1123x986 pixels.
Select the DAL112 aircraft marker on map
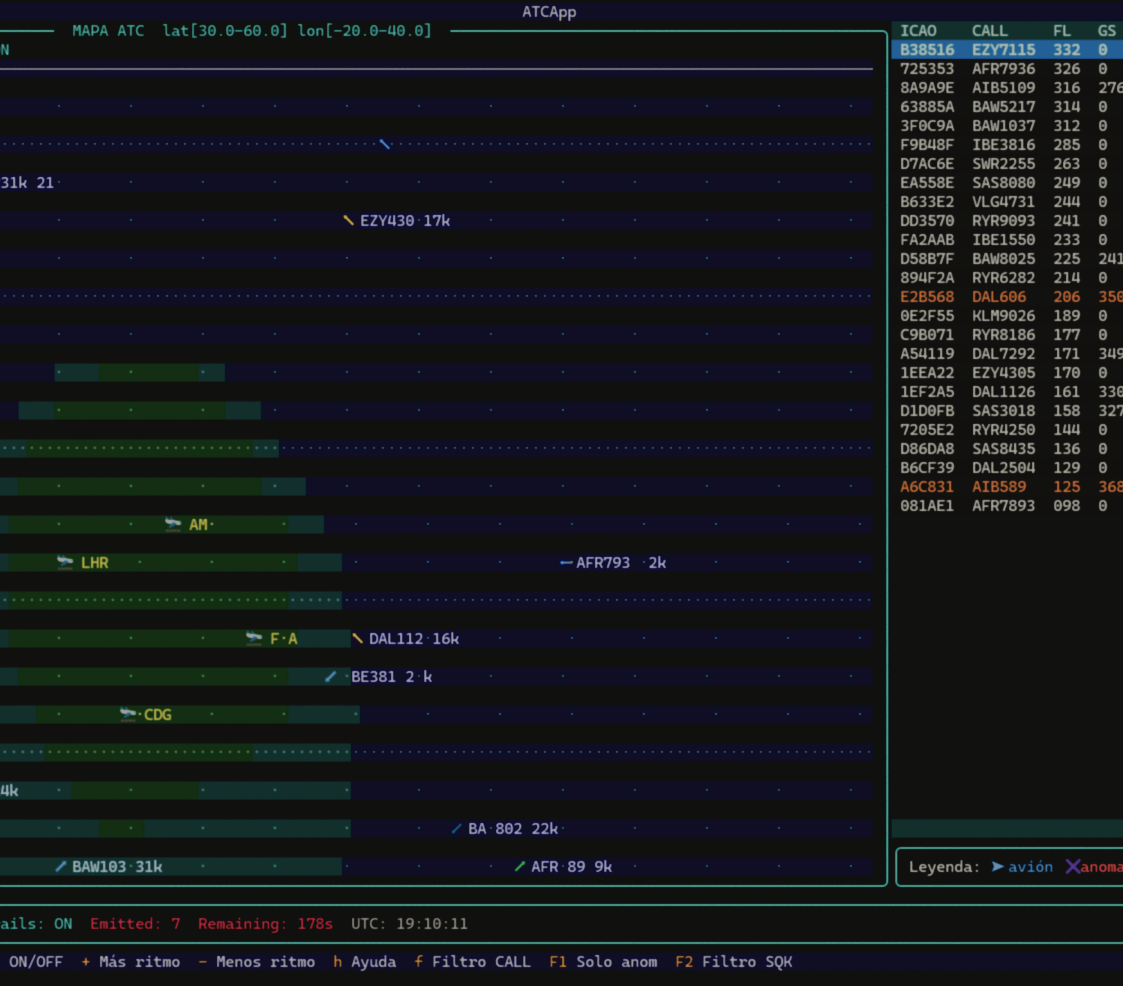tap(358, 638)
